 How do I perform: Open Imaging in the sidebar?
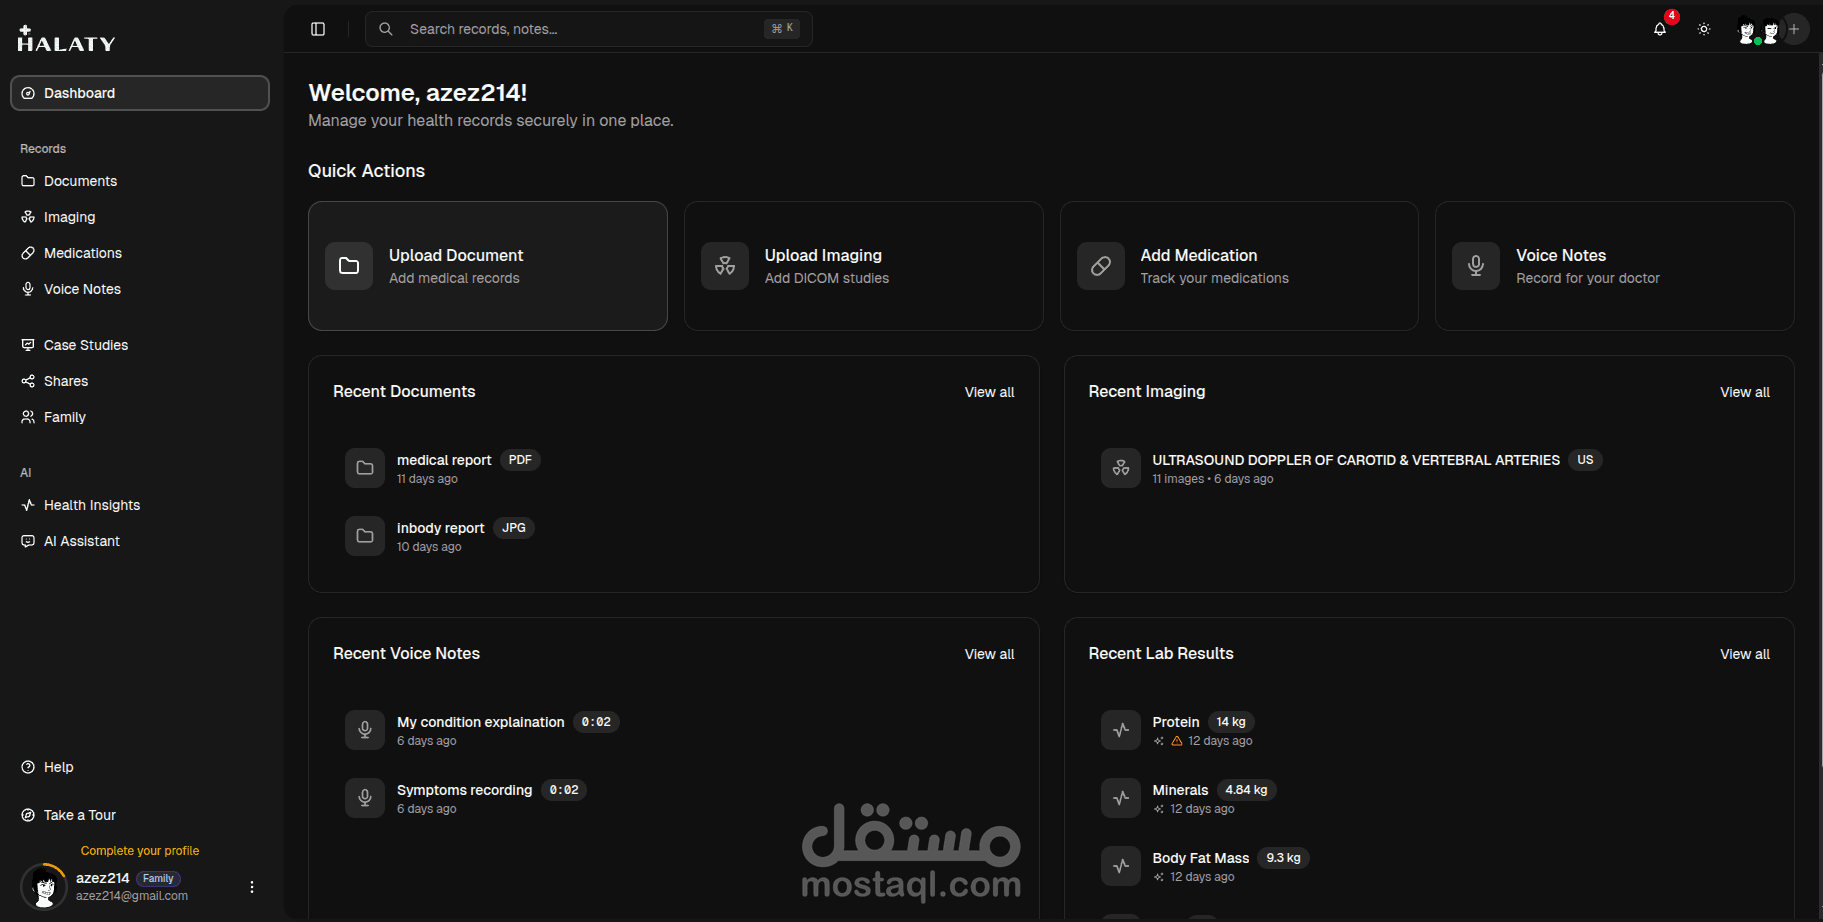pos(140,217)
